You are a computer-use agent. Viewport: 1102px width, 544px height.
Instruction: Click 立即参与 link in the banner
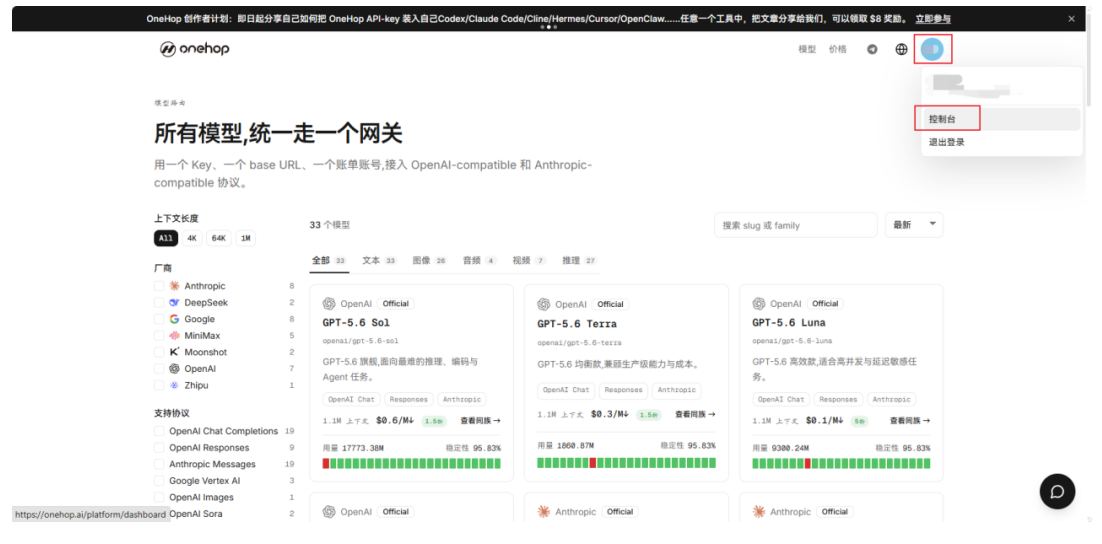[x=933, y=19]
